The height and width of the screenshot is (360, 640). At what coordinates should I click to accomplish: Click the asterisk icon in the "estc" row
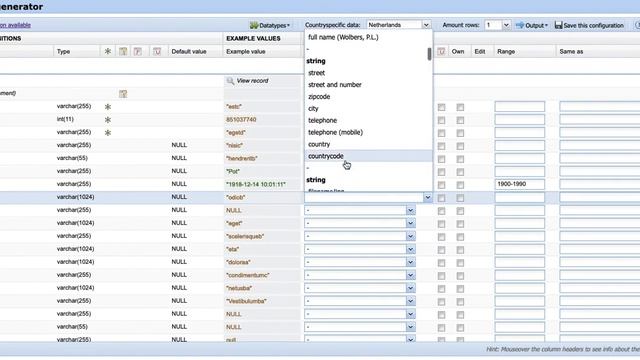108,107
